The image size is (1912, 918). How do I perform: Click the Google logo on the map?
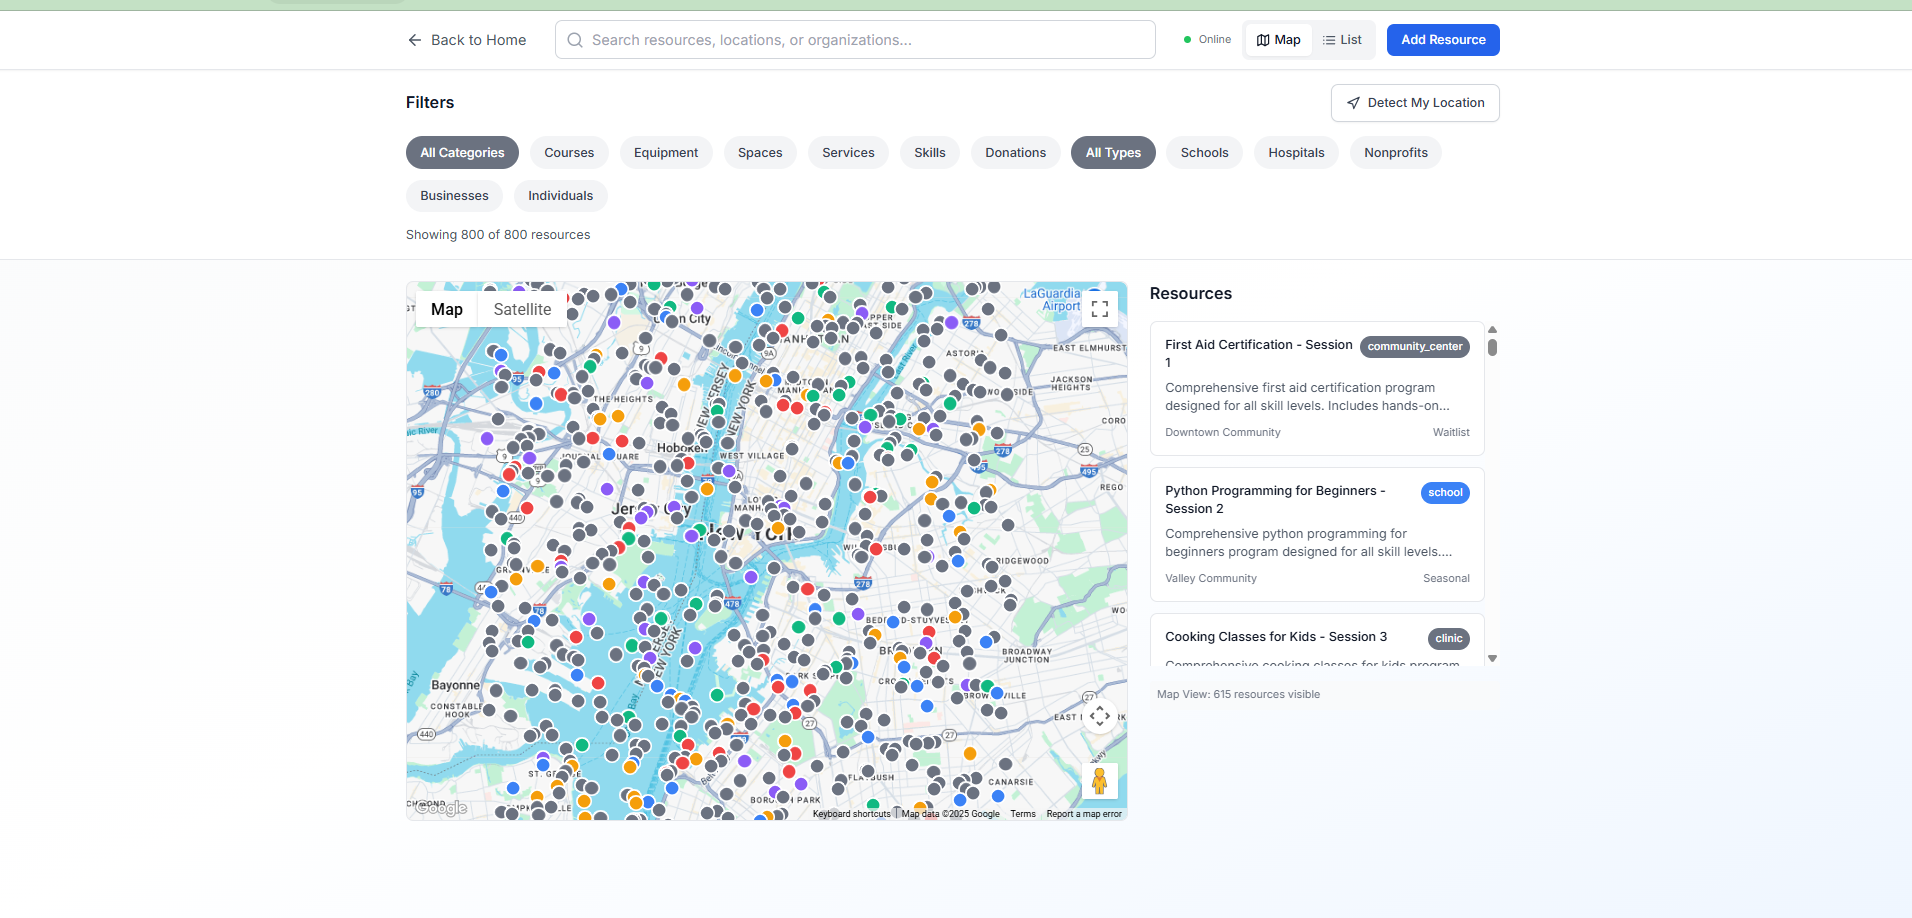click(x=440, y=808)
